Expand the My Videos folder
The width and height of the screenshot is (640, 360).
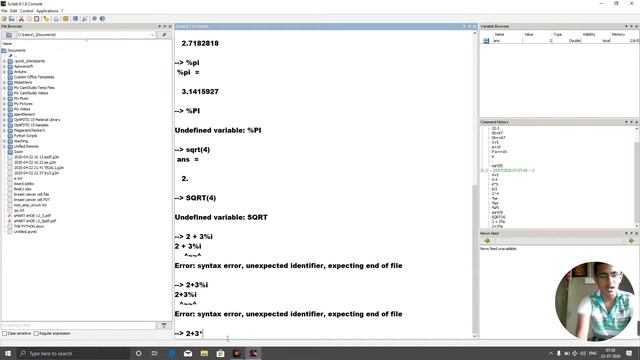(4, 109)
